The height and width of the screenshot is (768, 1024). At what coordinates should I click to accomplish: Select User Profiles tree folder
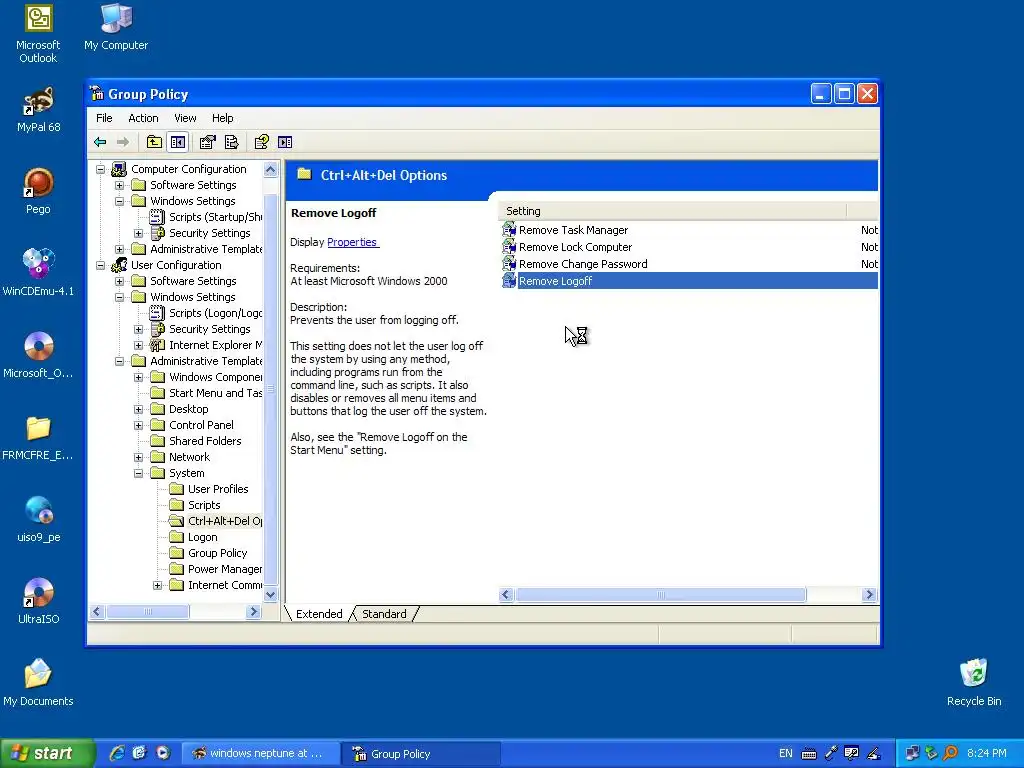click(209, 489)
